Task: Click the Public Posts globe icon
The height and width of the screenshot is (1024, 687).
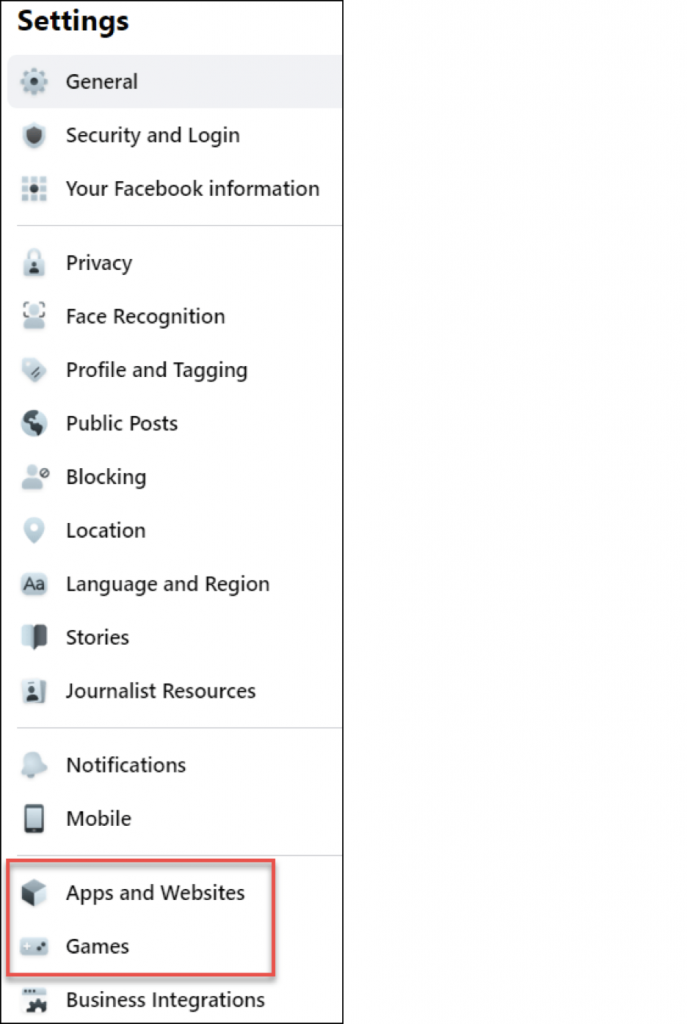Action: (34, 423)
